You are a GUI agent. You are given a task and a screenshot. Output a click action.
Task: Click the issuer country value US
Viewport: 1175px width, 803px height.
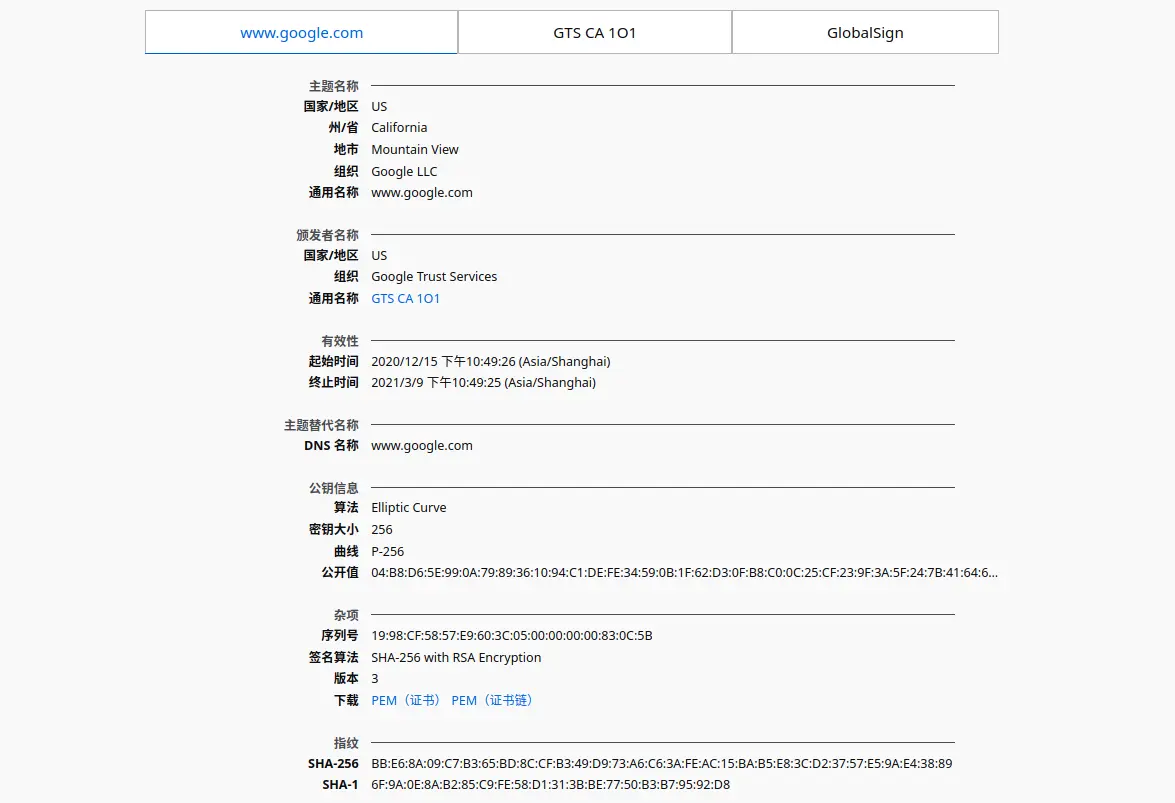(379, 255)
